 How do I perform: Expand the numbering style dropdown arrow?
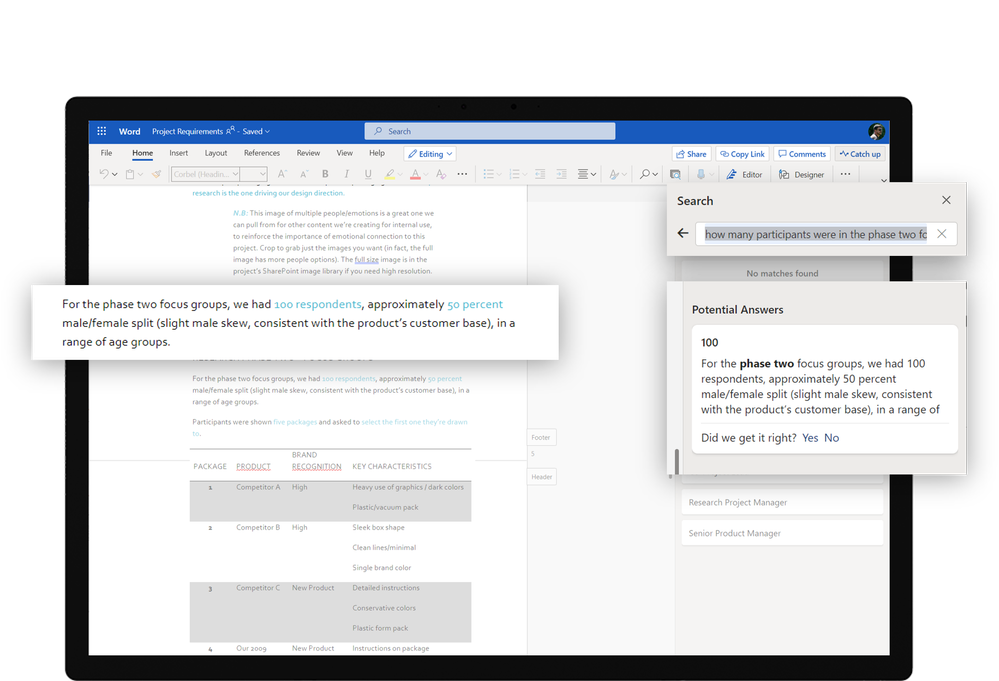[524, 175]
